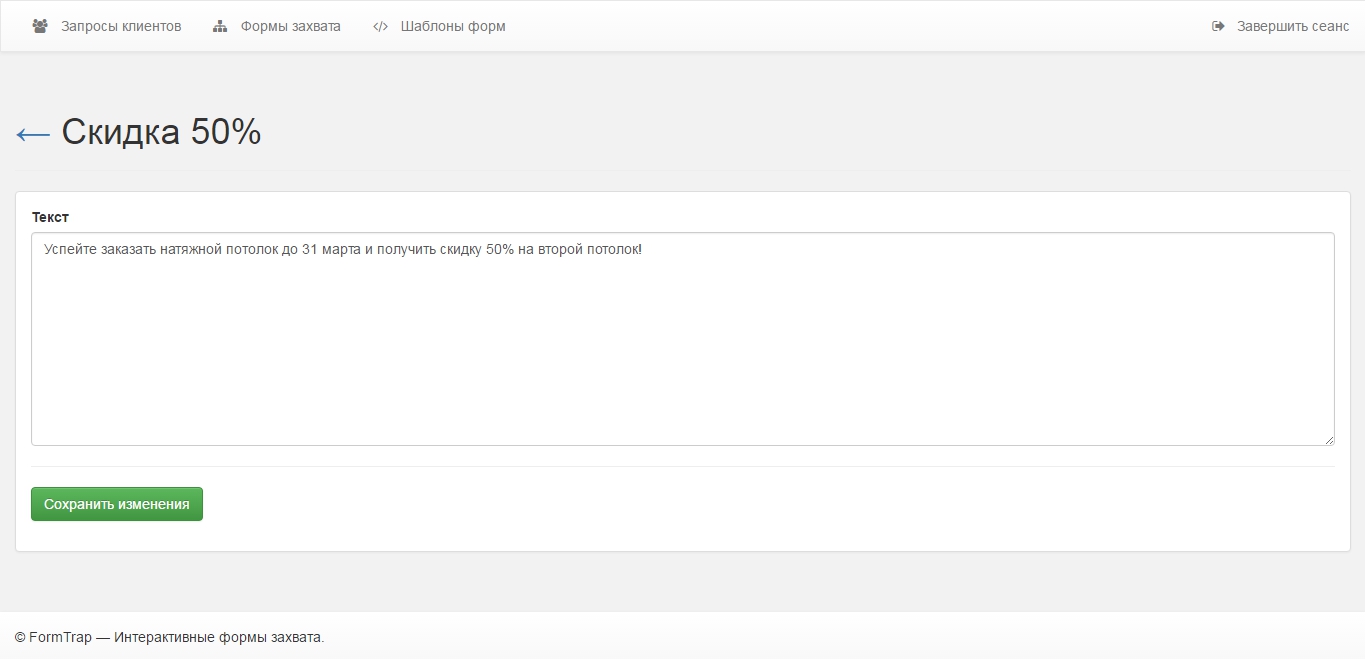Screen dimensions: 1365x659
Task: Click the textarea resize handle corner
Action: pos(1328,439)
